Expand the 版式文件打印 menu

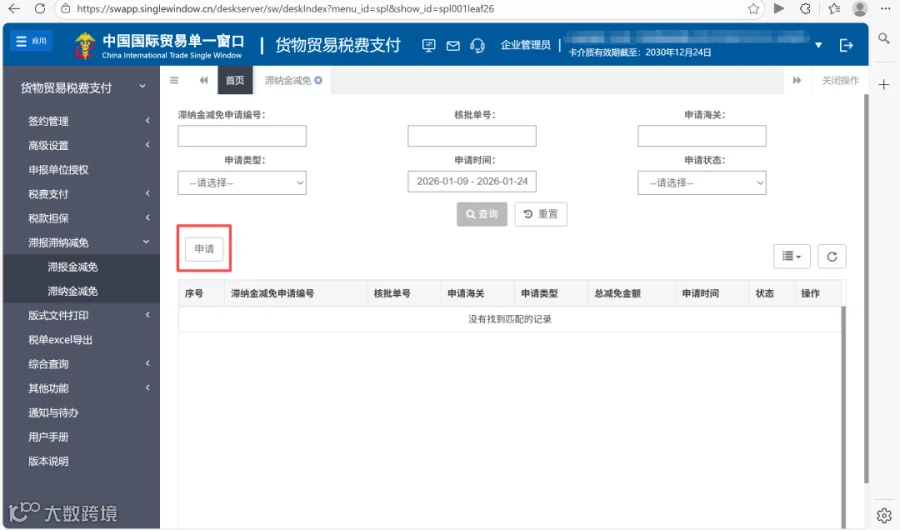tap(84, 315)
